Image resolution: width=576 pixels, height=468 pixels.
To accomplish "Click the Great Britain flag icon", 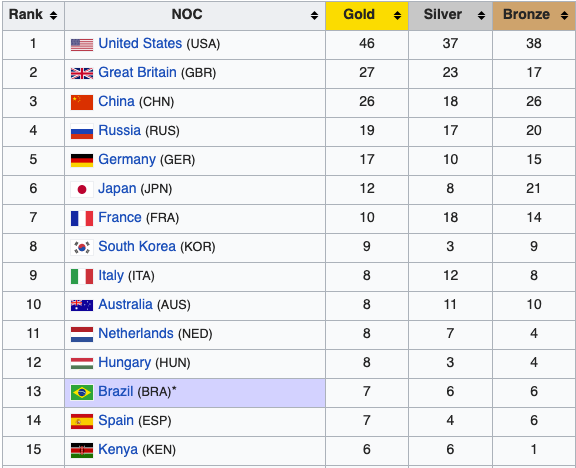I will click(82, 73).
